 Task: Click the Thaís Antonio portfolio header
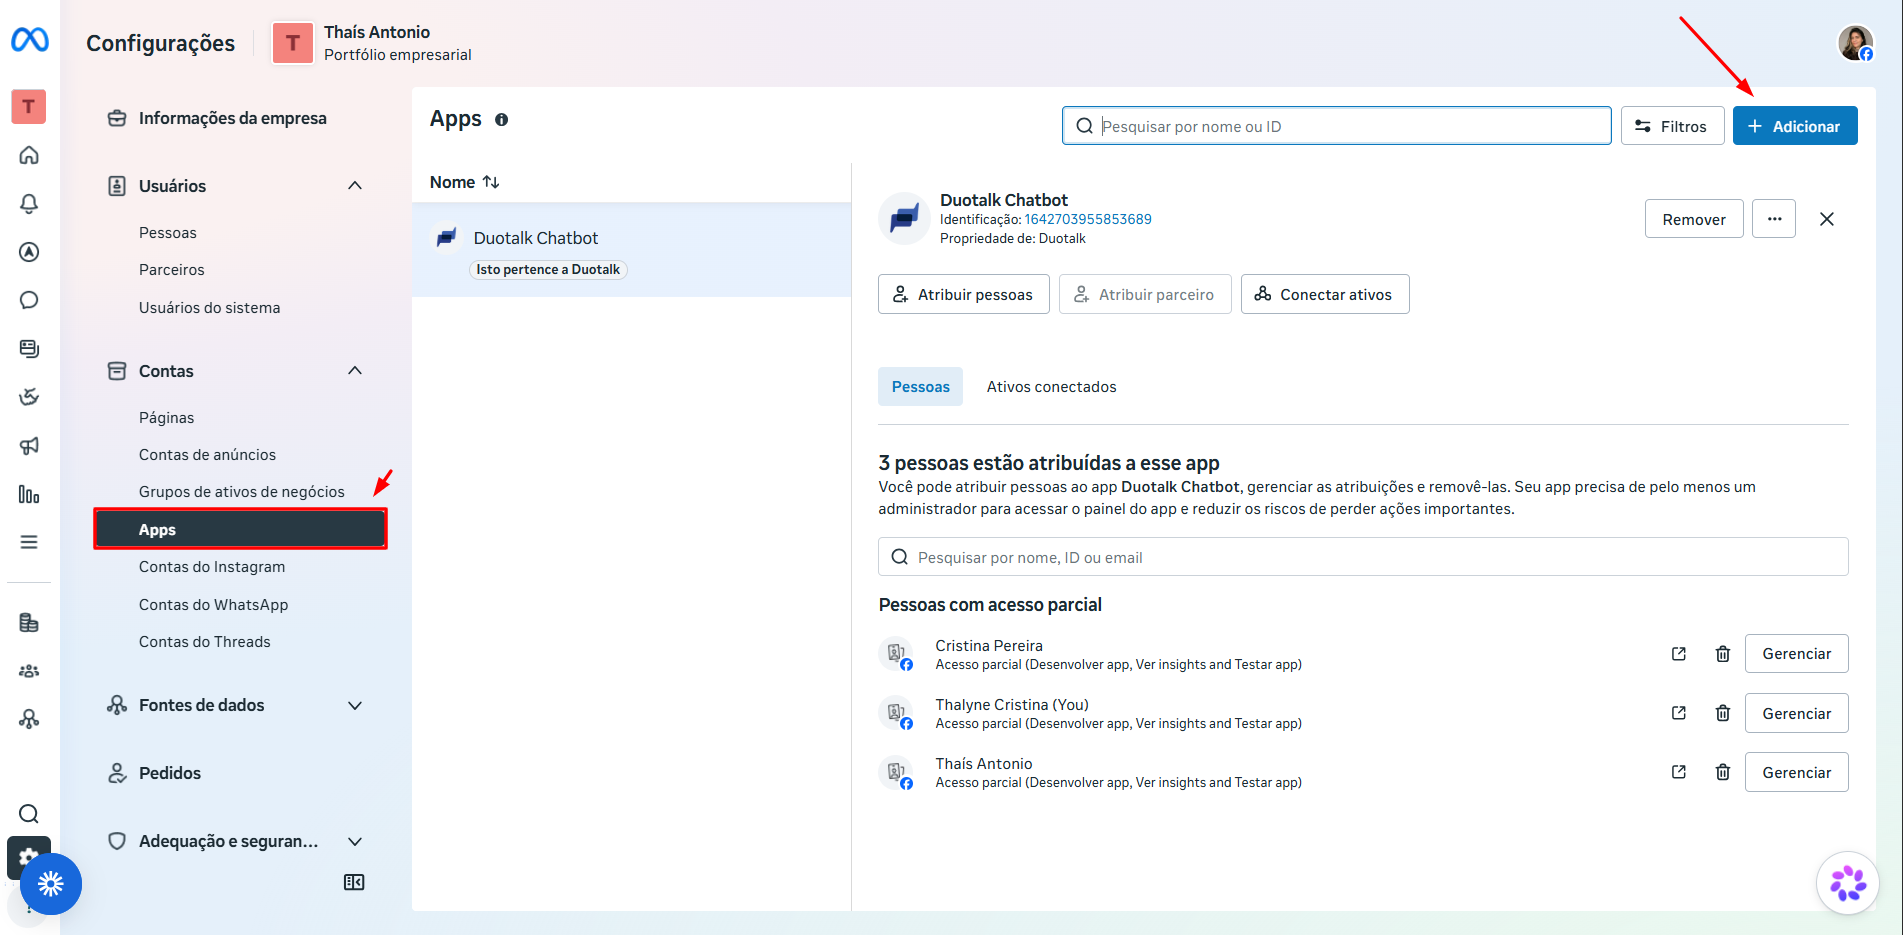click(x=372, y=43)
